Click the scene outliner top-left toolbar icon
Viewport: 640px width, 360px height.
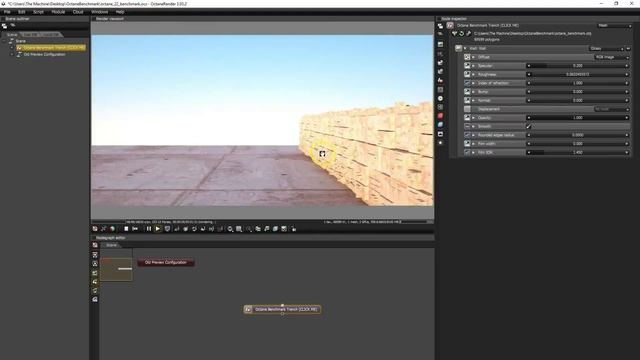coord(4,26)
